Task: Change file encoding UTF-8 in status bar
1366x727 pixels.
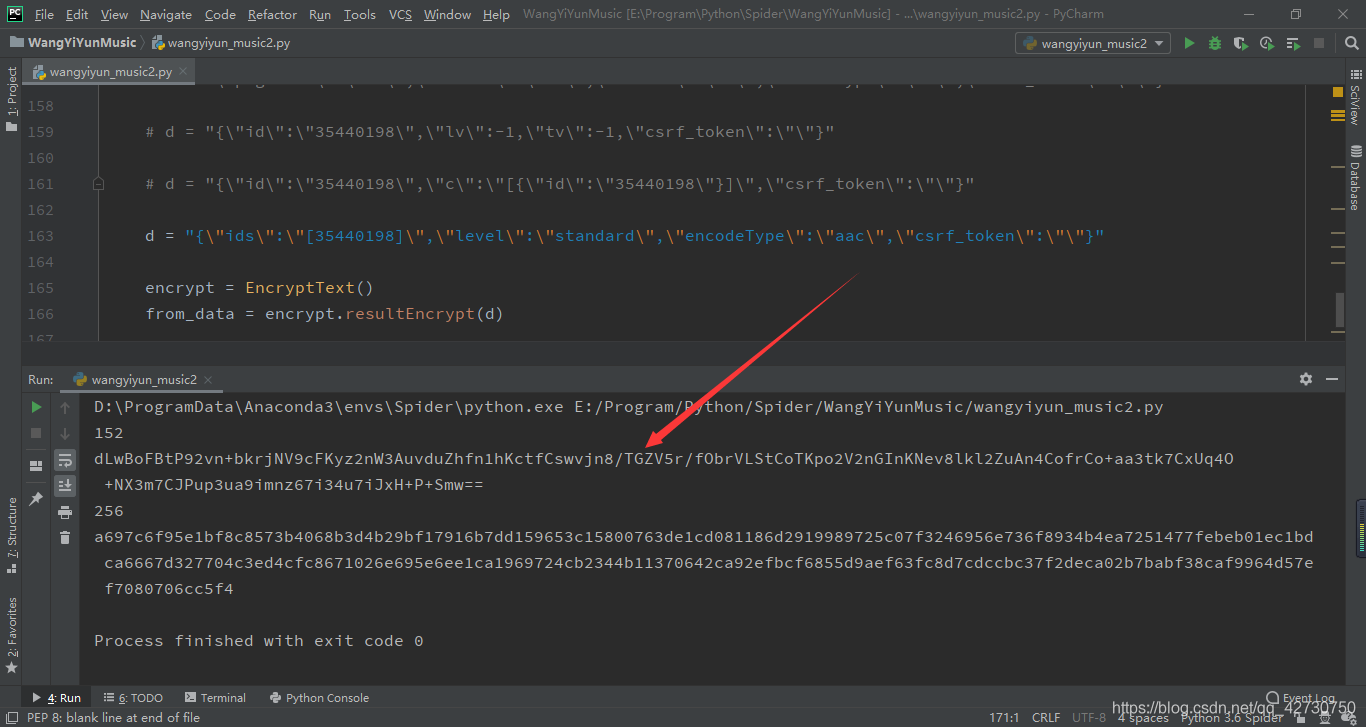Action: pyautogui.click(x=1088, y=717)
